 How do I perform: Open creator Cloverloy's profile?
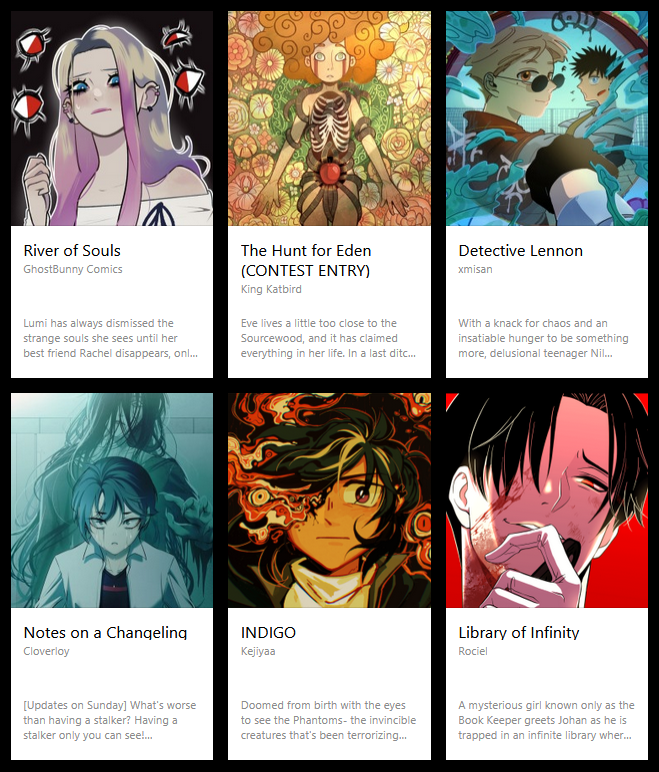46,651
